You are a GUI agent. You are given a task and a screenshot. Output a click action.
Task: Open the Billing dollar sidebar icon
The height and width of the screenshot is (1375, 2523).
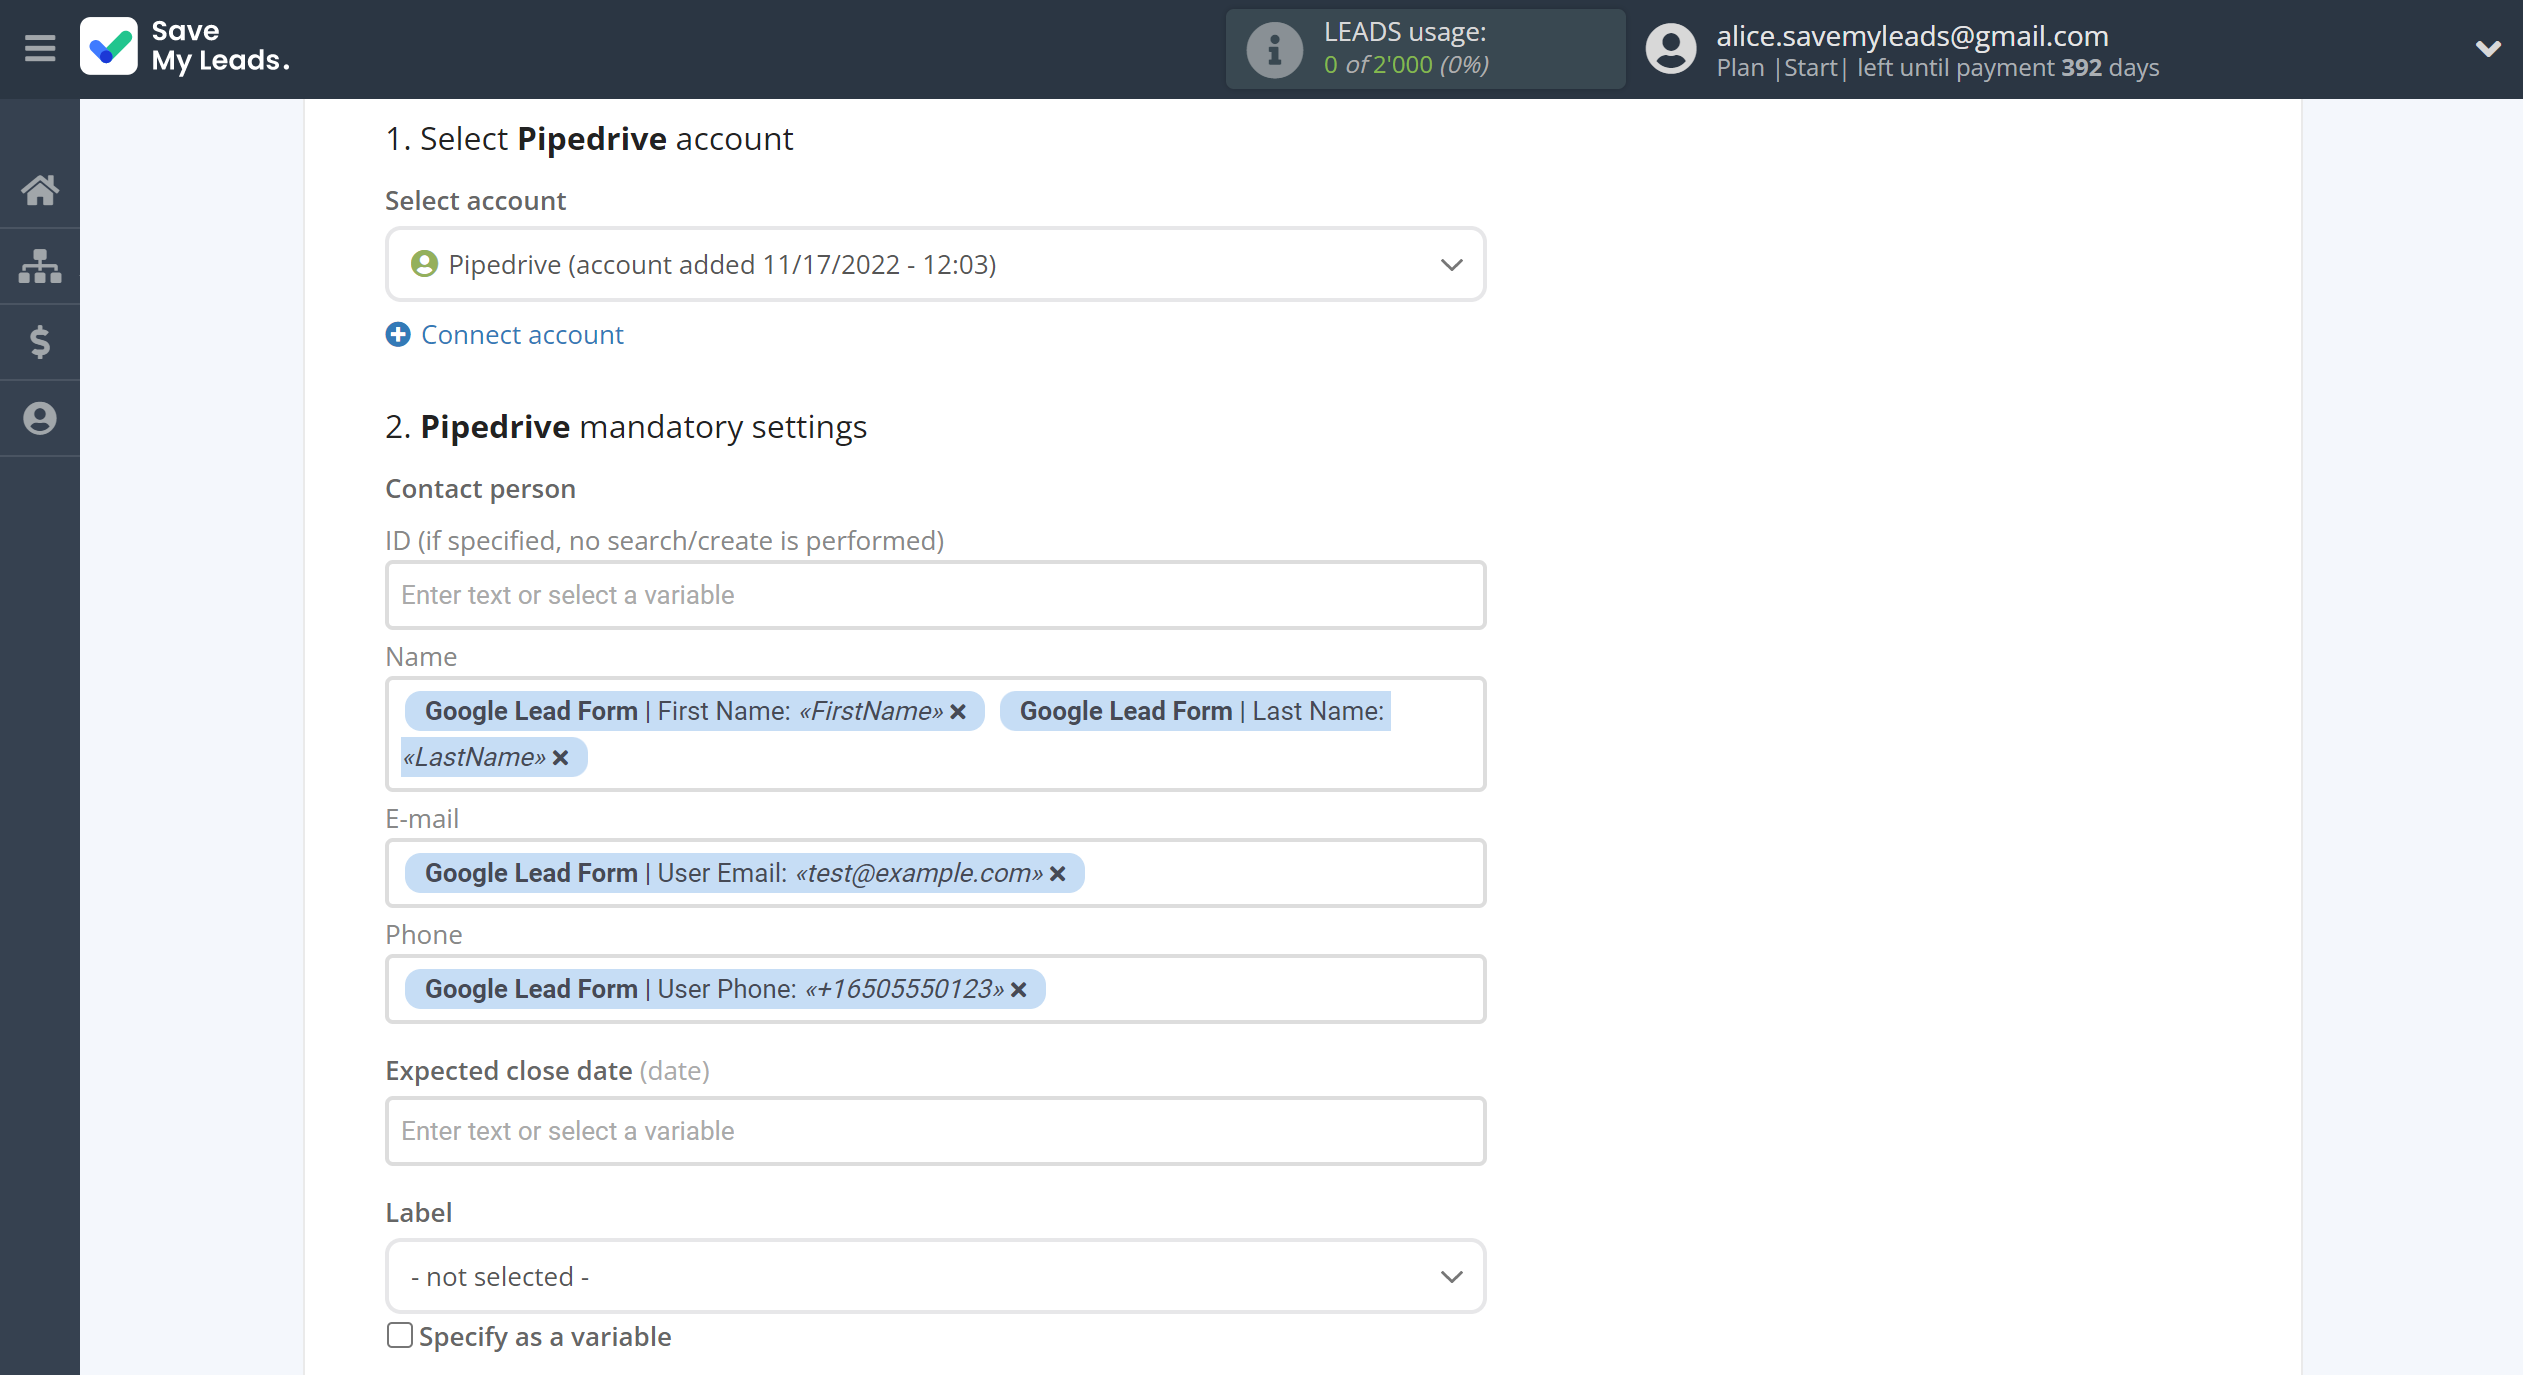coord(40,342)
